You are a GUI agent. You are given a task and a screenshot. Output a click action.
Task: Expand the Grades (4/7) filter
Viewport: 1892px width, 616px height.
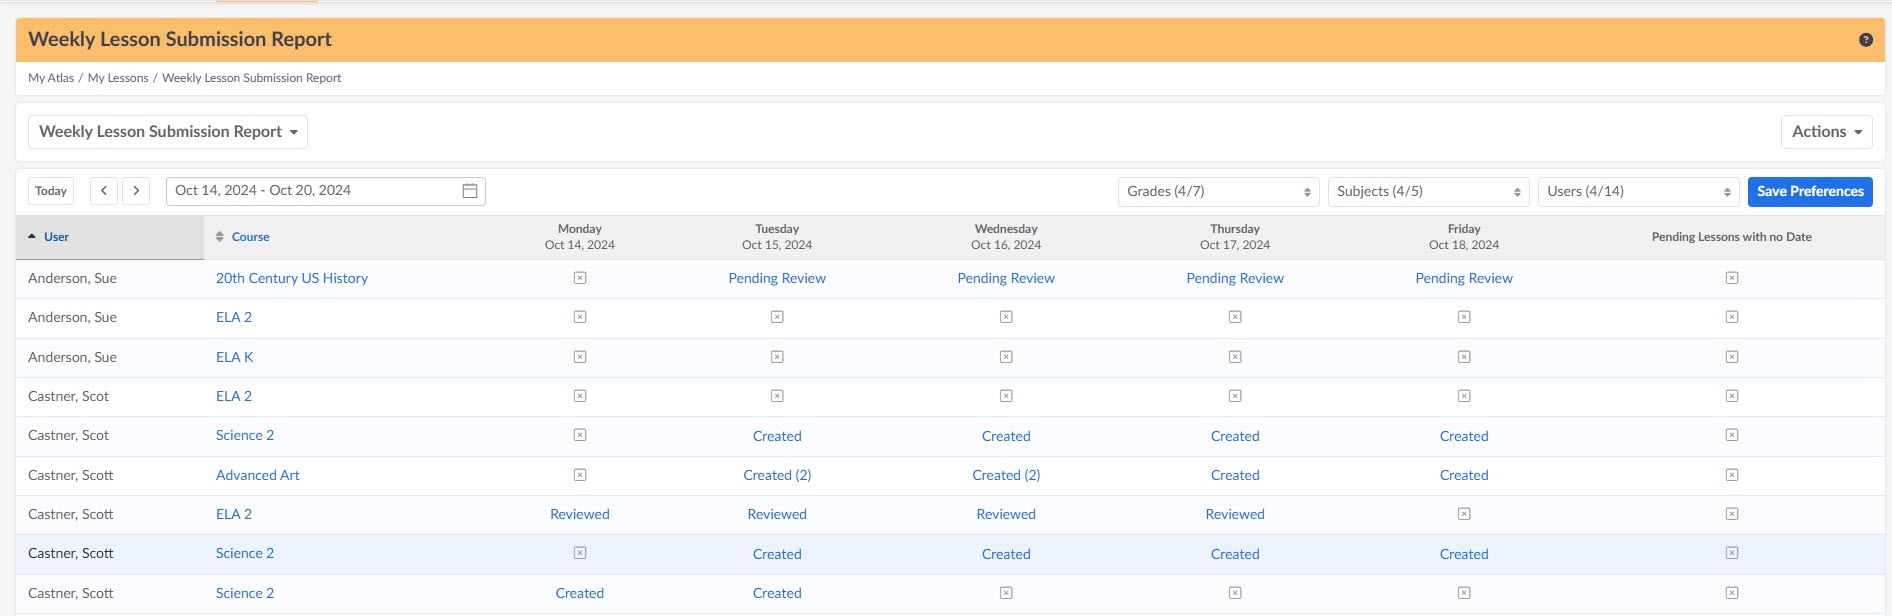point(1219,191)
